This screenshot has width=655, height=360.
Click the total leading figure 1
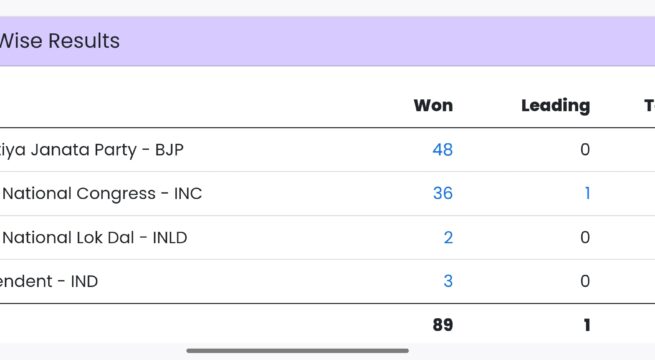click(587, 325)
